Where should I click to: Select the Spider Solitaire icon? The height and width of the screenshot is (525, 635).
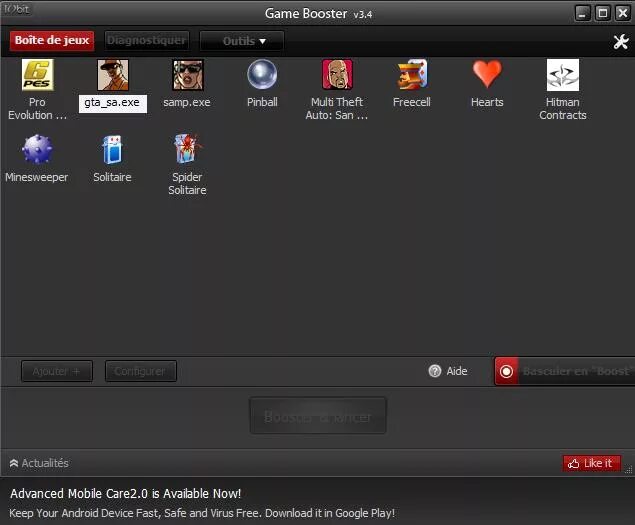188,149
